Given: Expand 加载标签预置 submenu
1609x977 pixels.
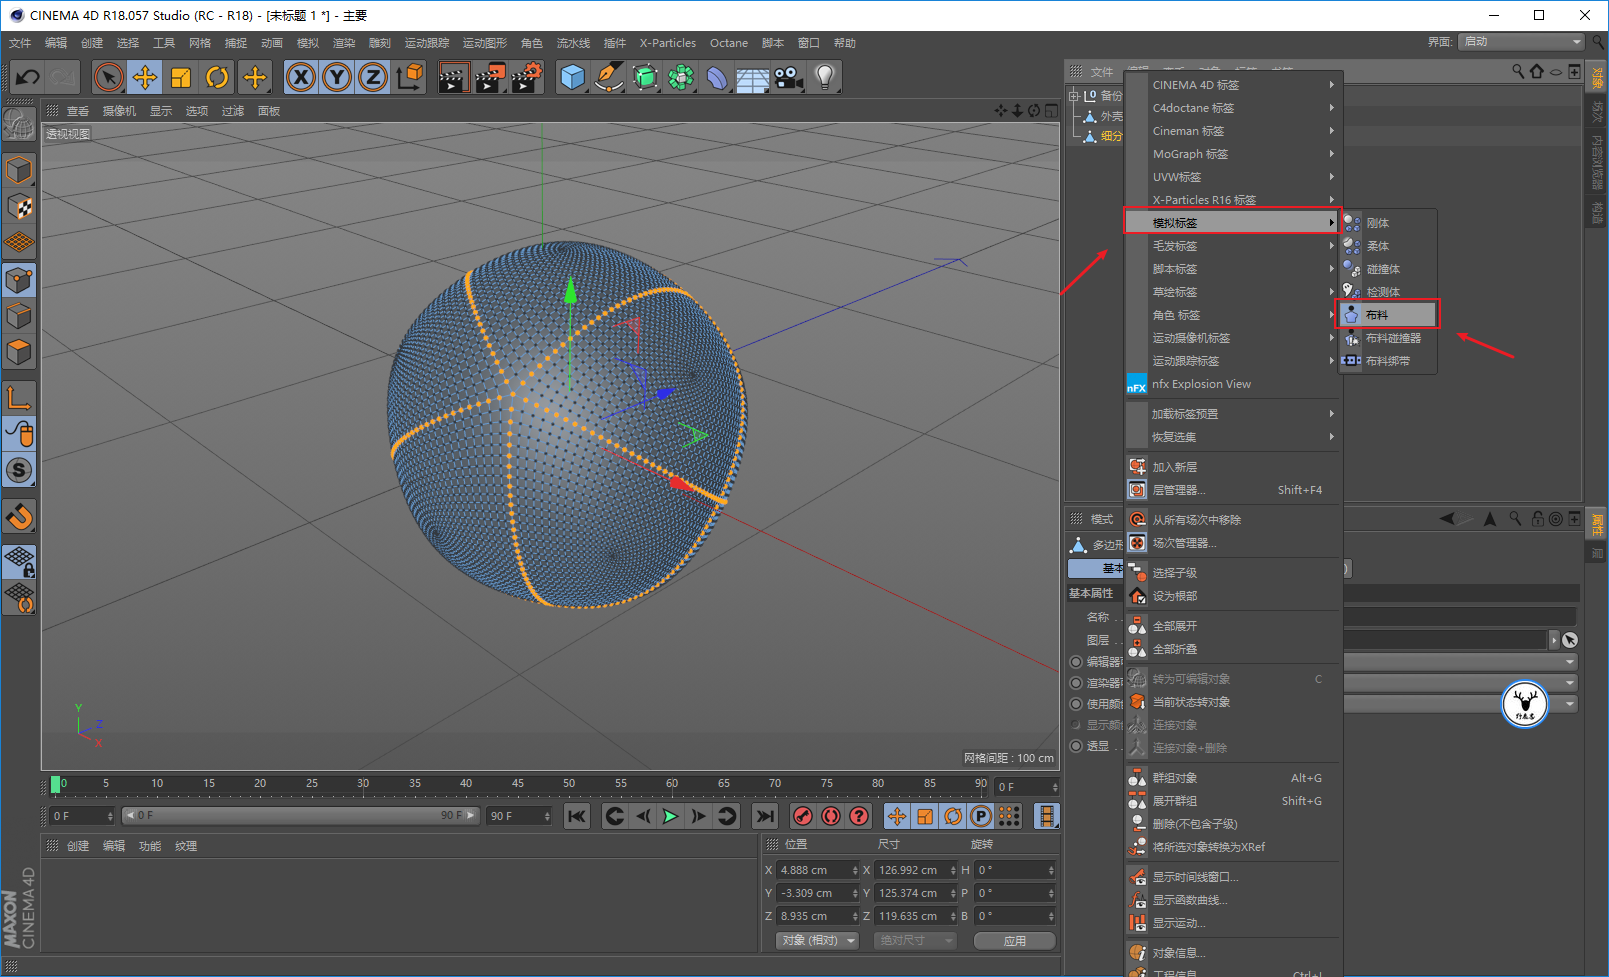Looking at the screenshot, I should 1233,414.
